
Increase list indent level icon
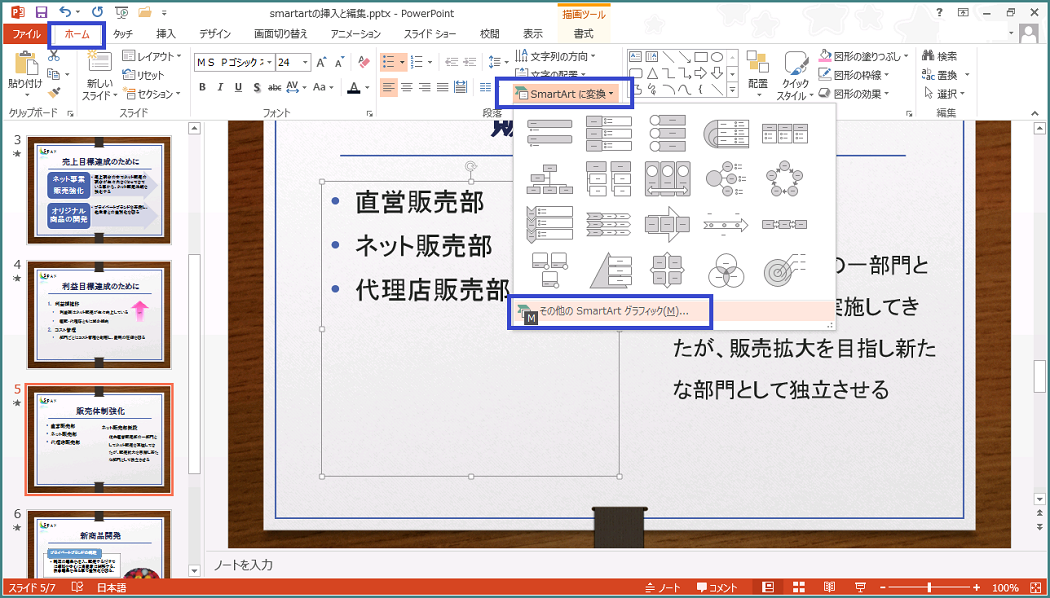click(x=469, y=62)
